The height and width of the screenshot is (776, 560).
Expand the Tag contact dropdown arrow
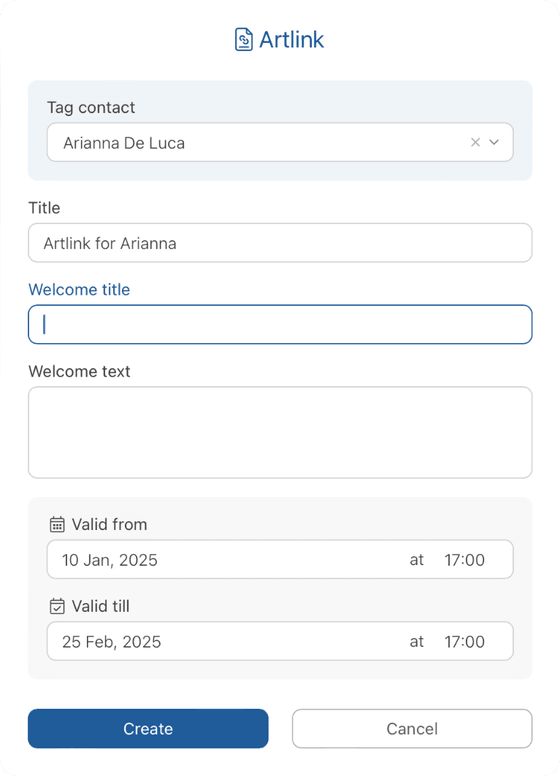click(494, 143)
